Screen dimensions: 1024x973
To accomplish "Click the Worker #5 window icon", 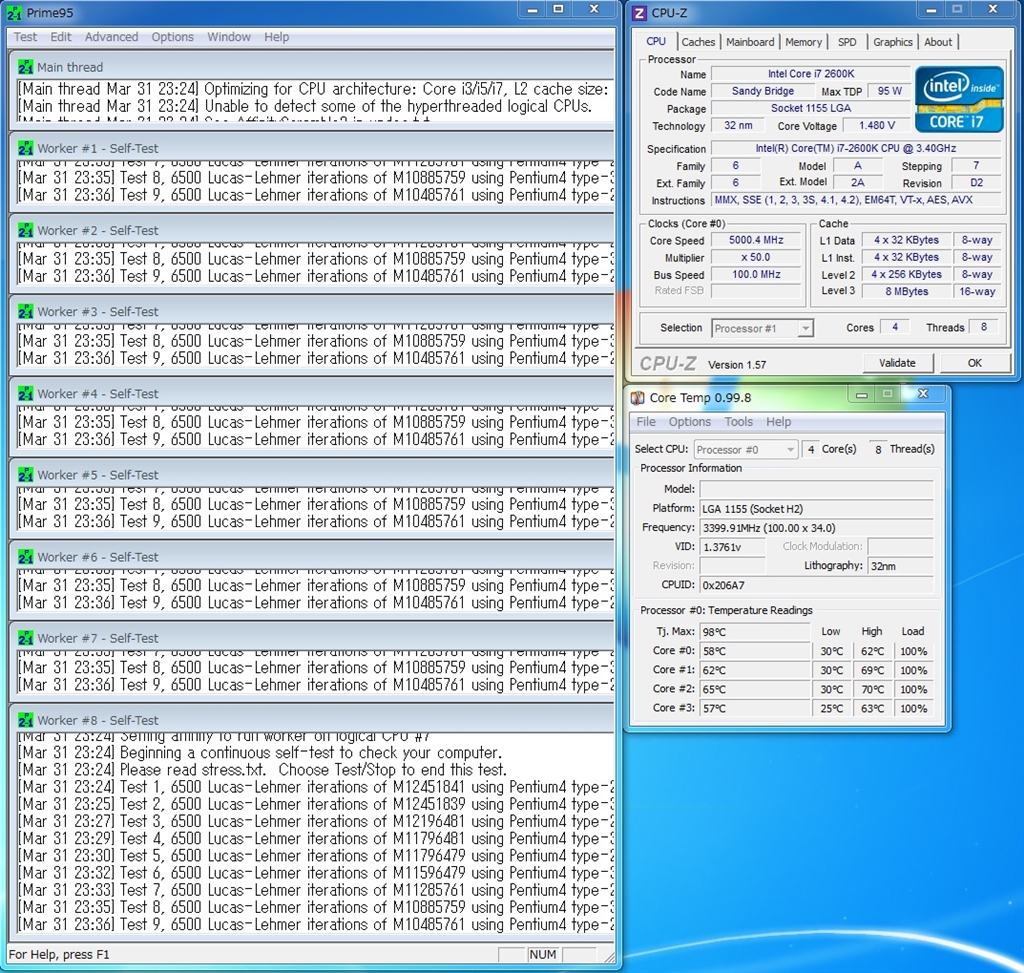I will point(25,475).
